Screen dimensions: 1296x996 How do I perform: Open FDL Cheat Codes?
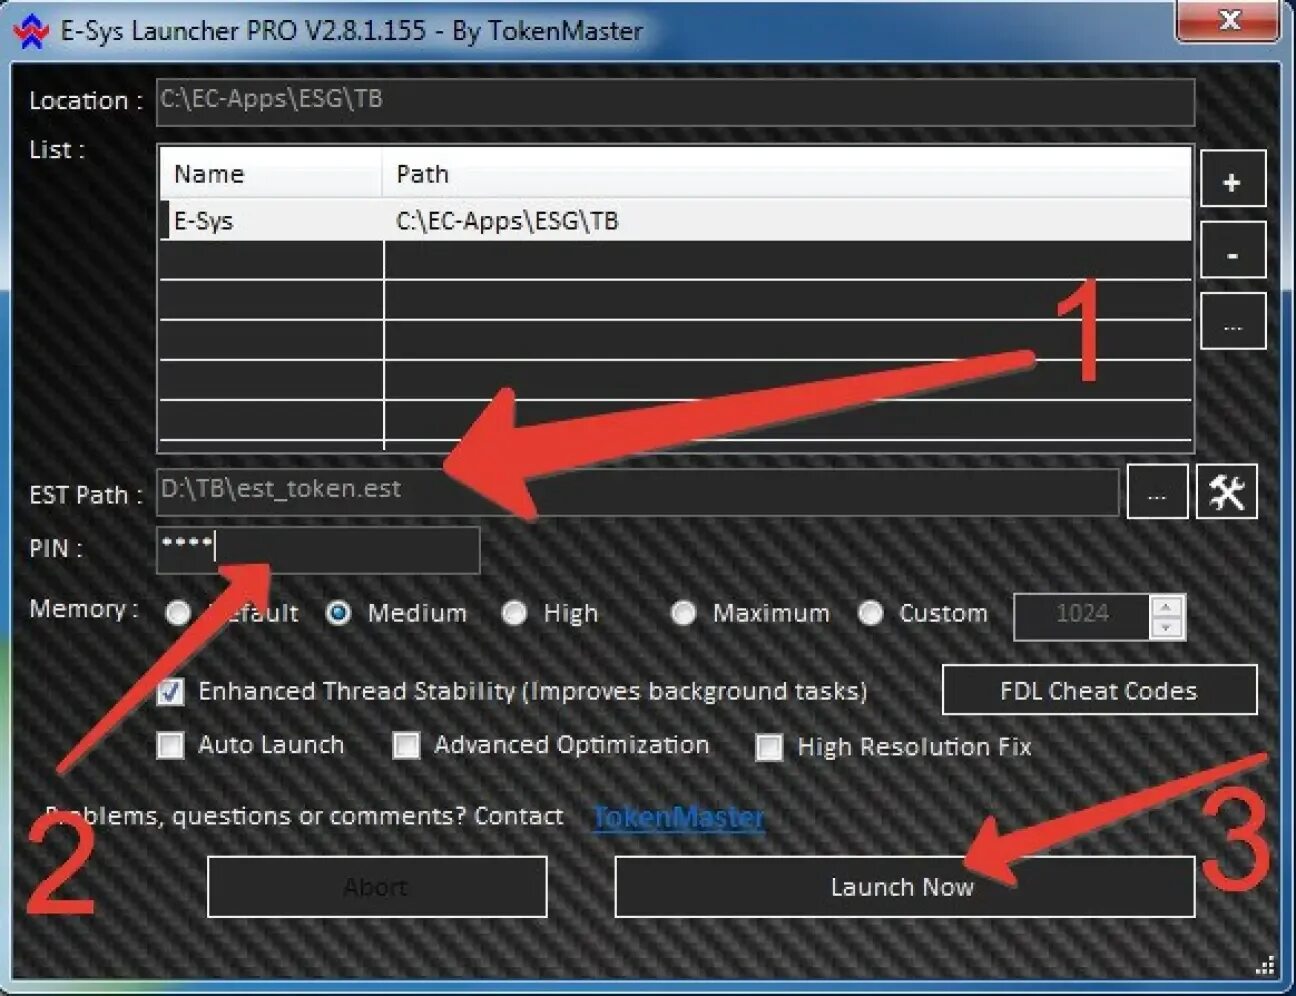click(x=1099, y=690)
